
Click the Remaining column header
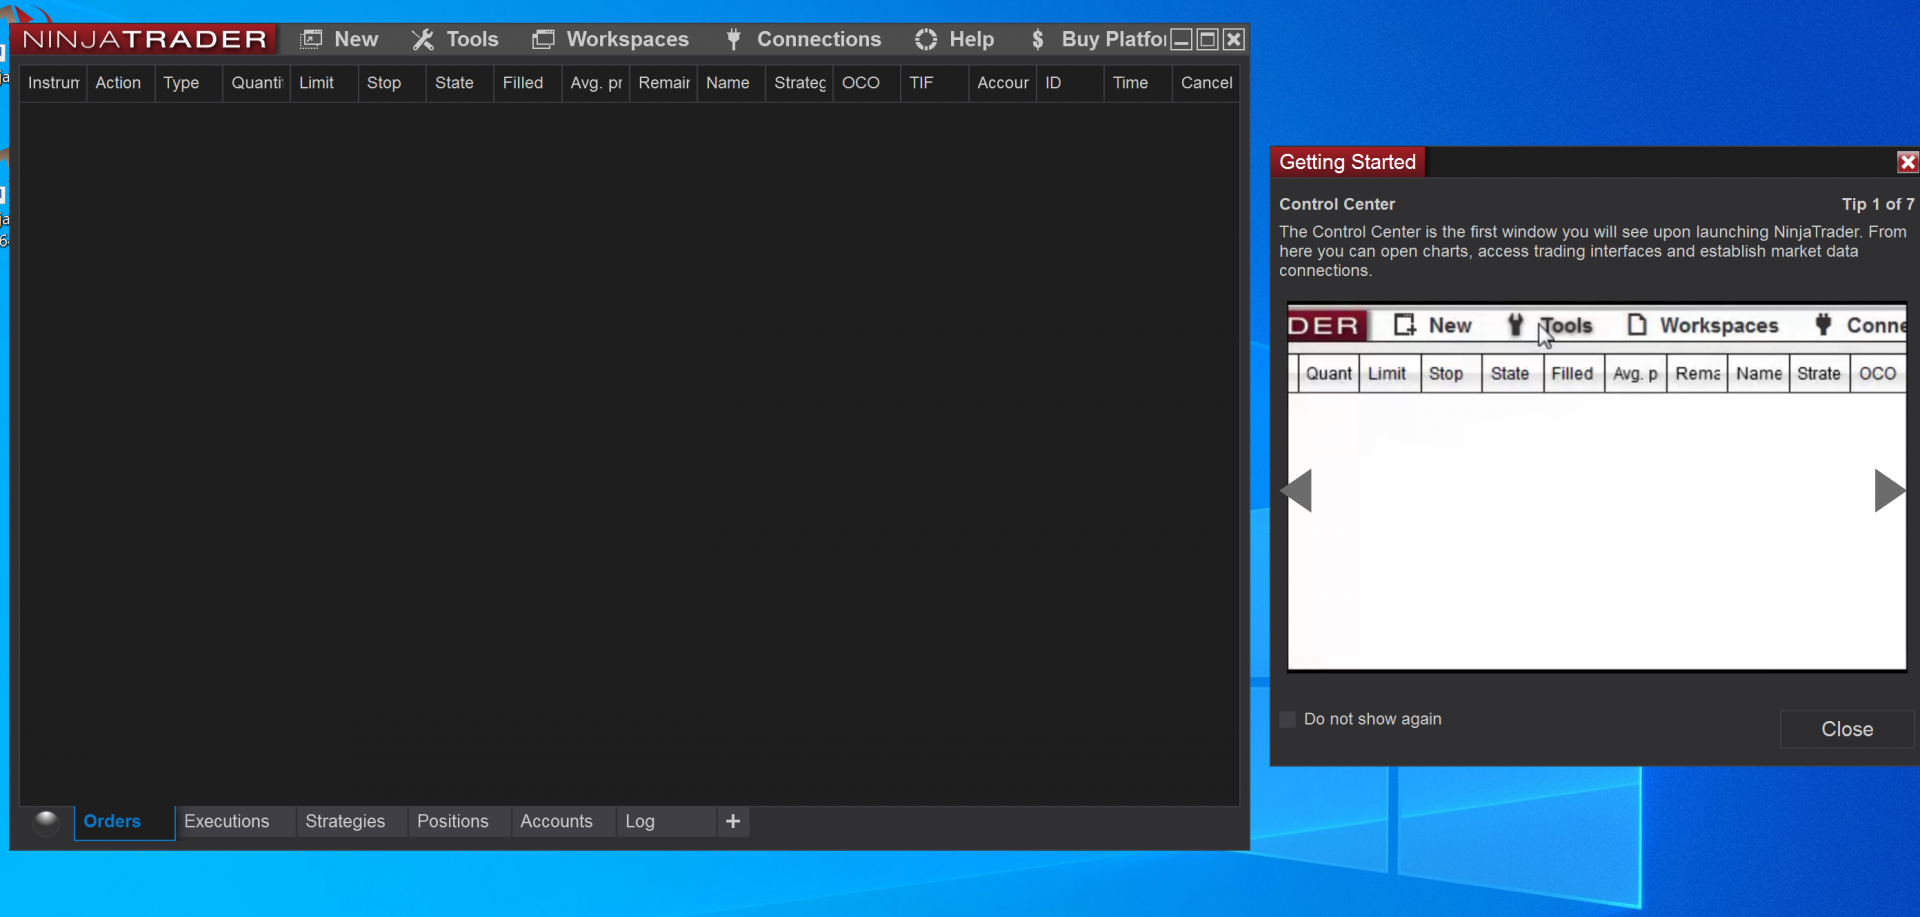(x=663, y=83)
